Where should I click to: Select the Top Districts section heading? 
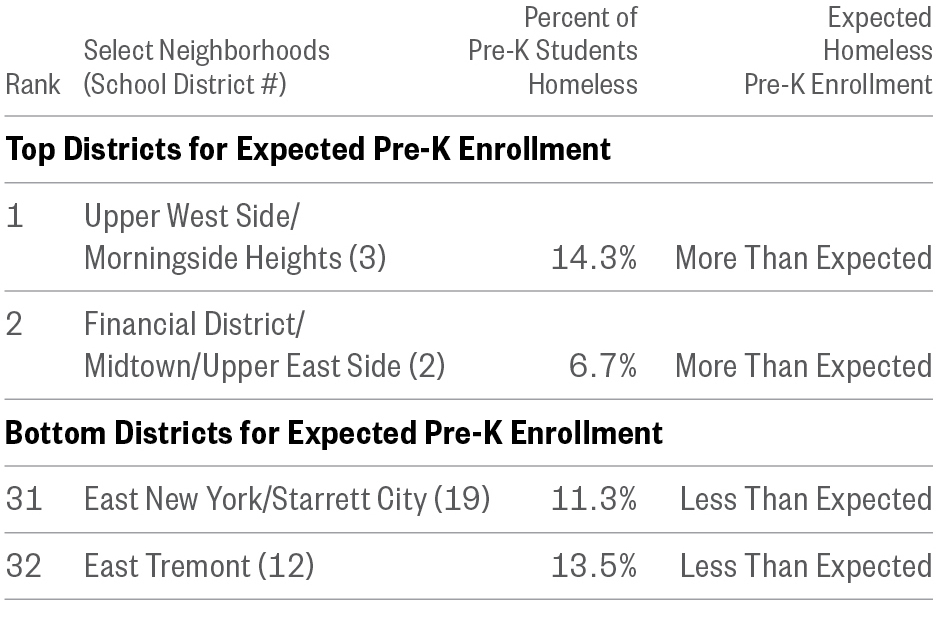308,150
